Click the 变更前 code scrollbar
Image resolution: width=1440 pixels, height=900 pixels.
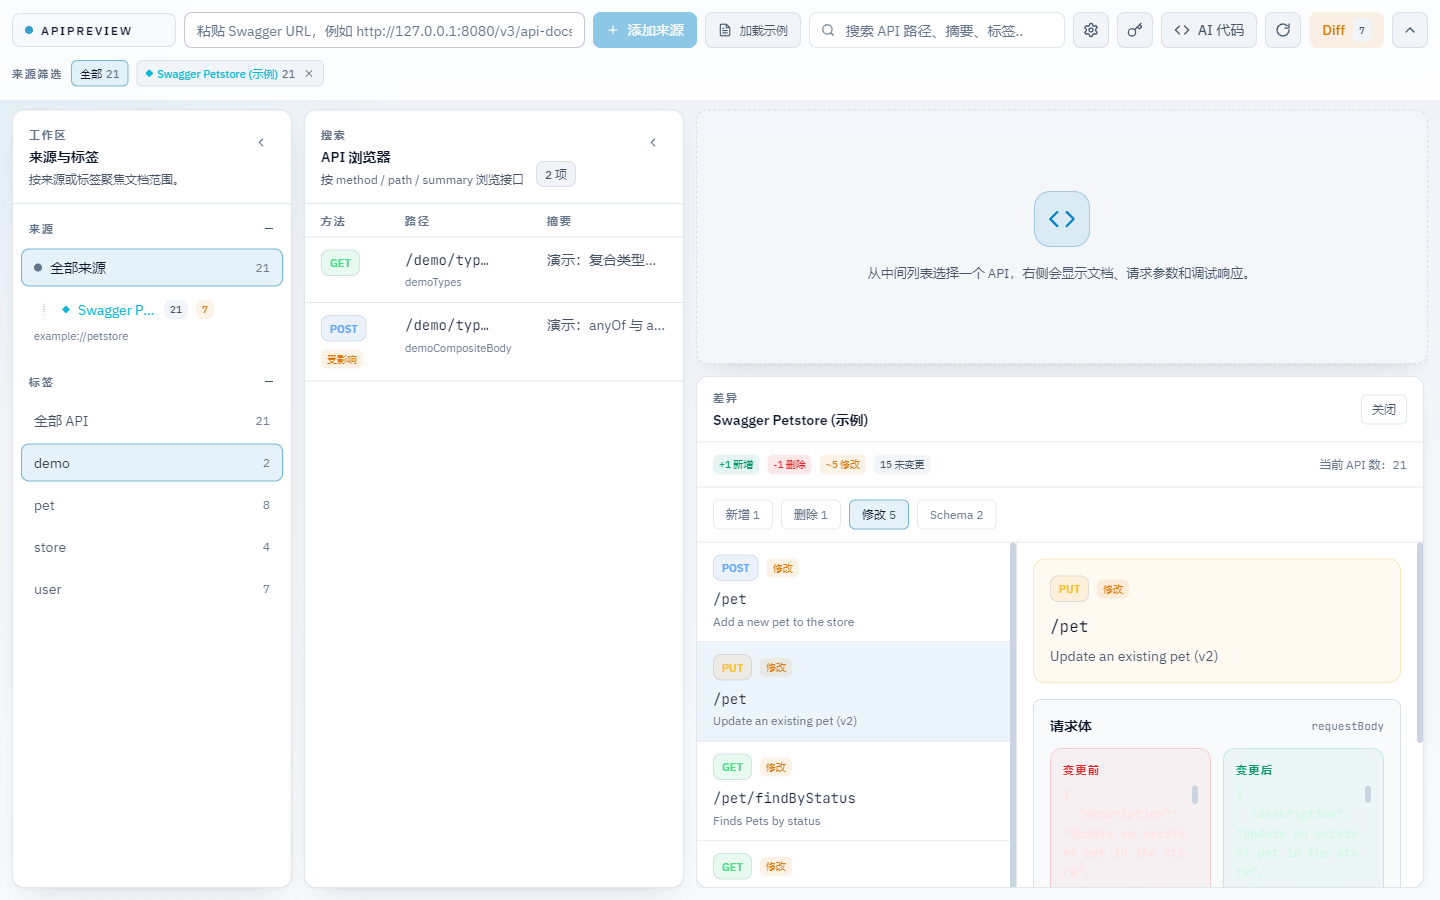(1195, 795)
